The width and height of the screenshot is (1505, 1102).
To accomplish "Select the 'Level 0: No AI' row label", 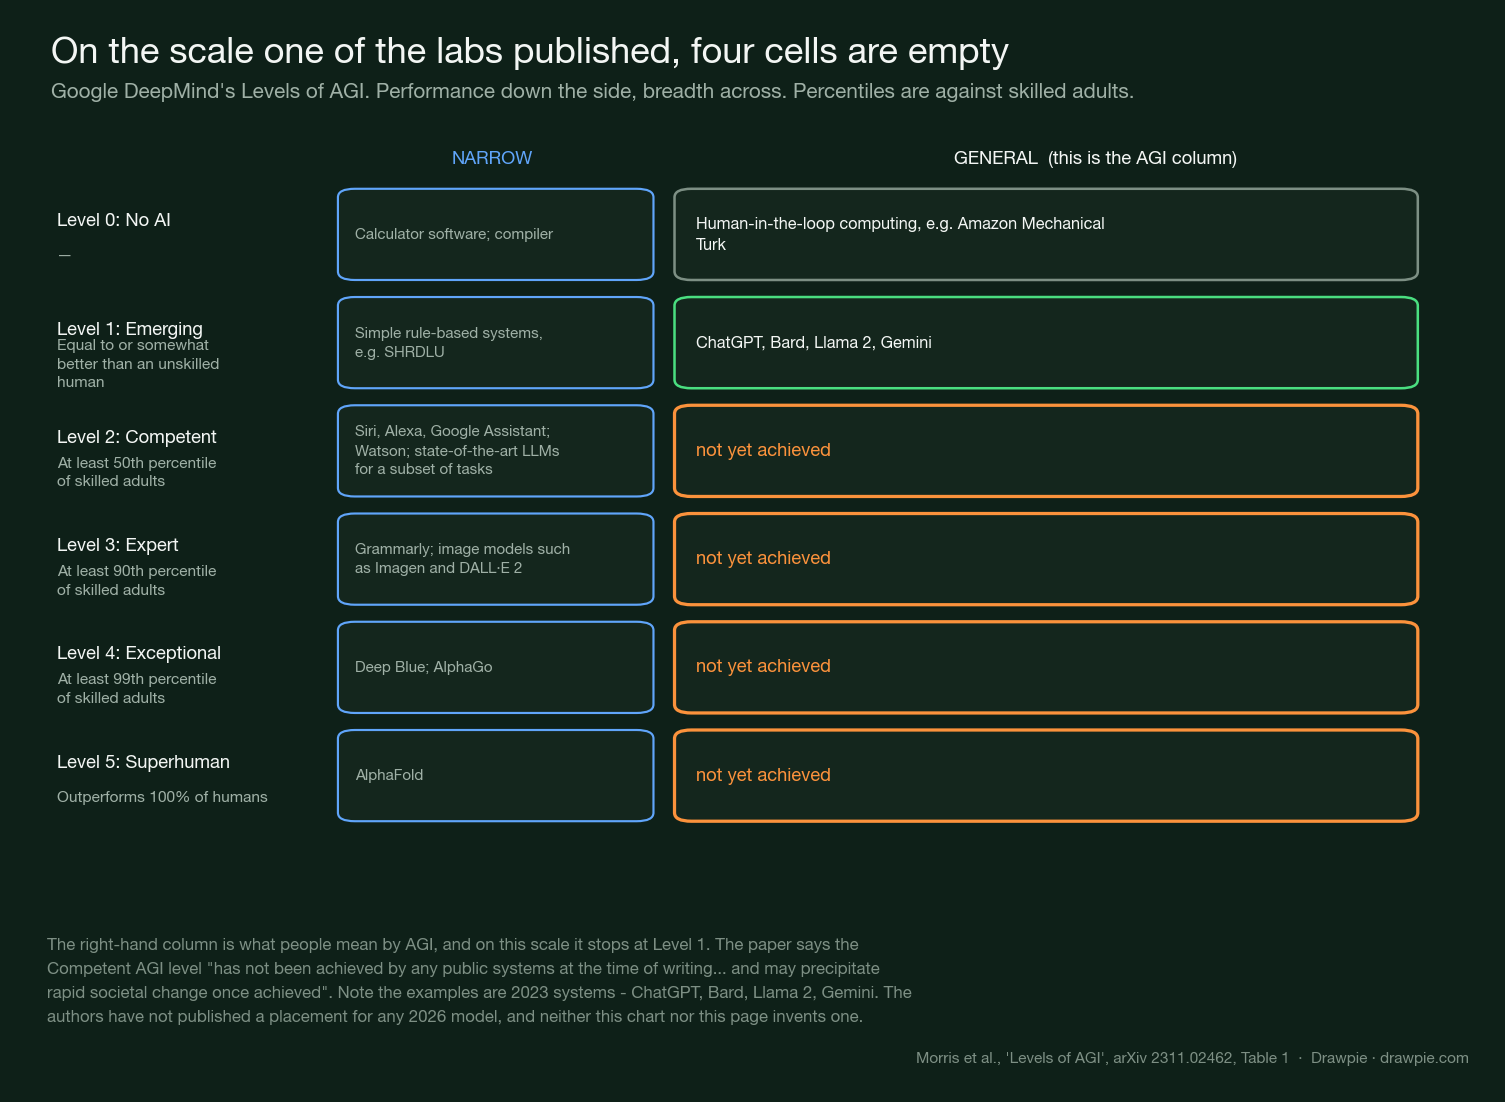I will click(114, 220).
